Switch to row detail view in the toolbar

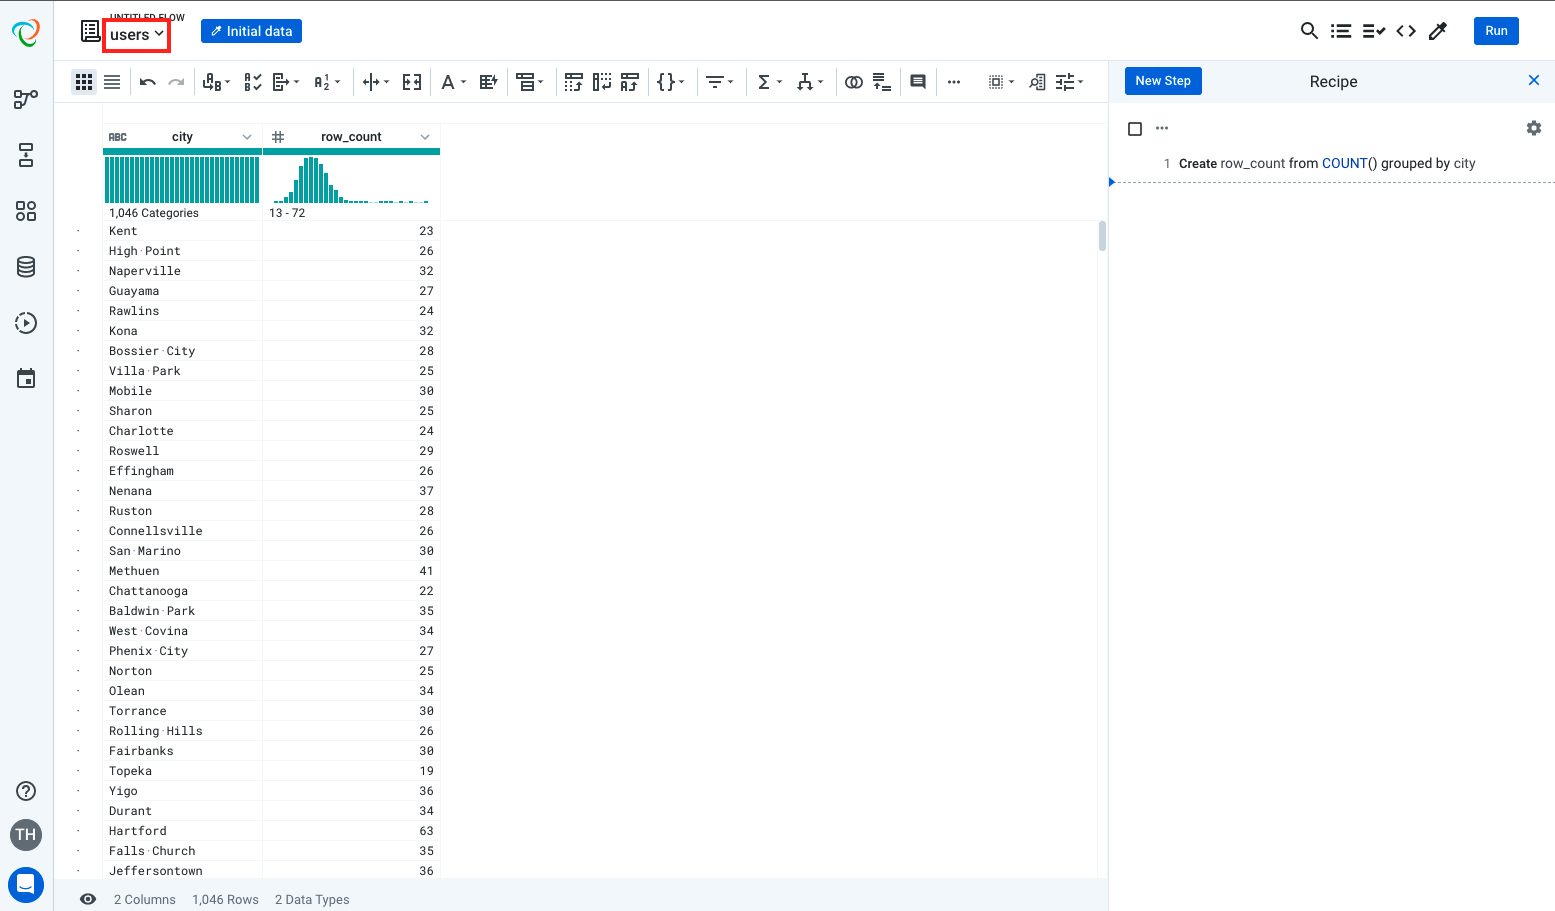click(x=112, y=81)
